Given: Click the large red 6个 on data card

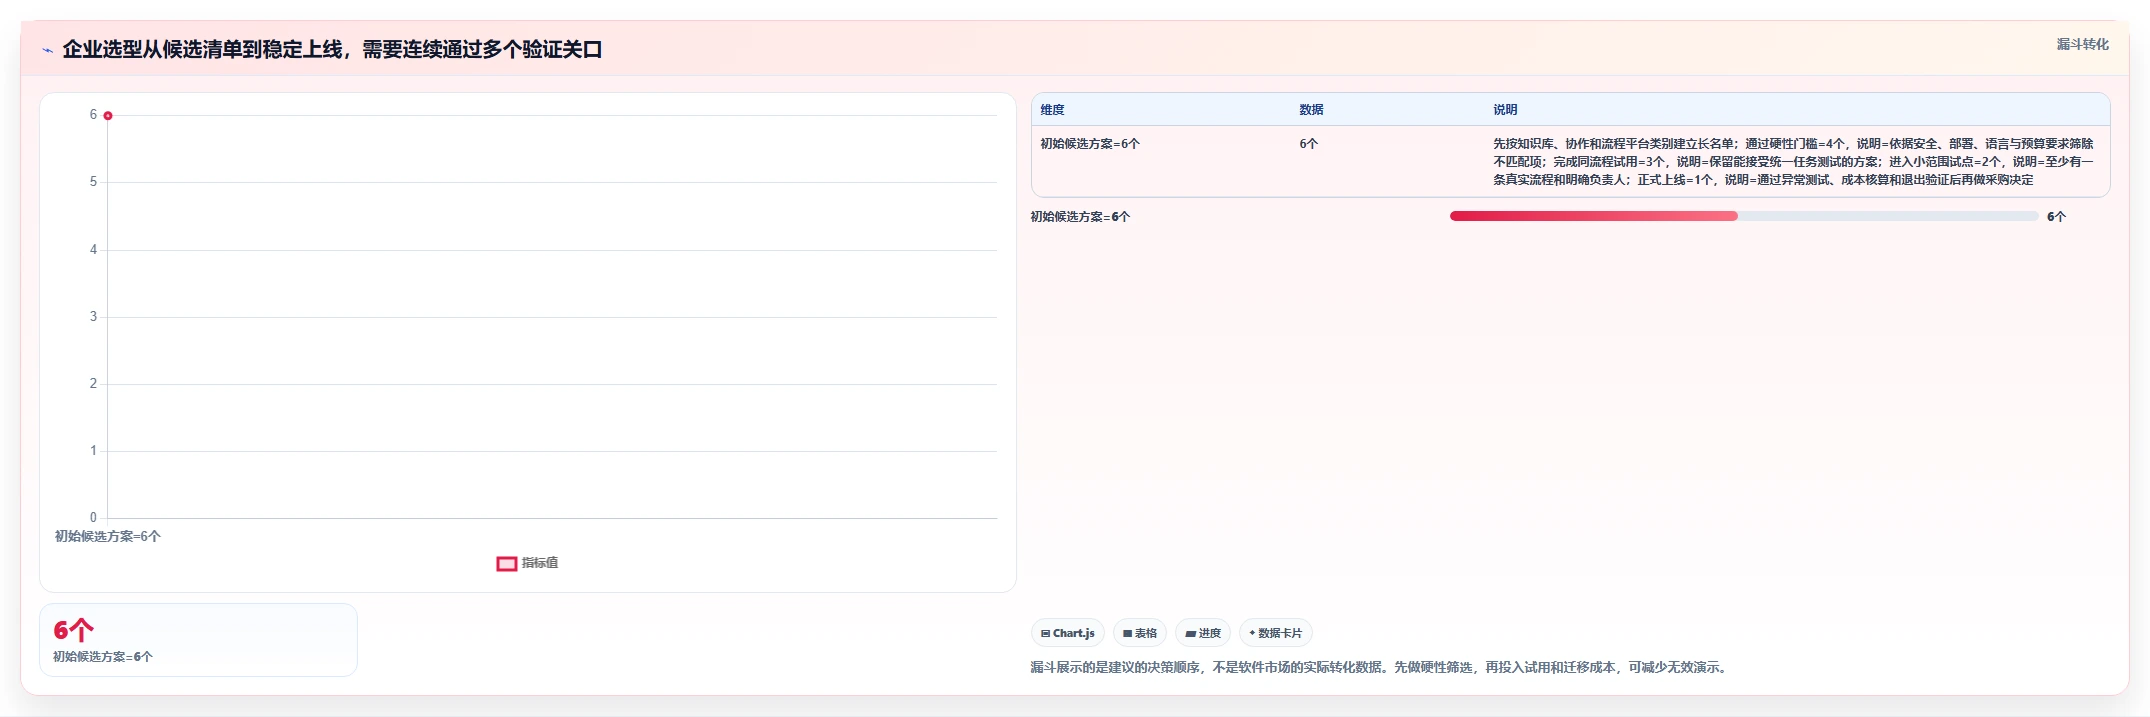Looking at the screenshot, I should (73, 630).
